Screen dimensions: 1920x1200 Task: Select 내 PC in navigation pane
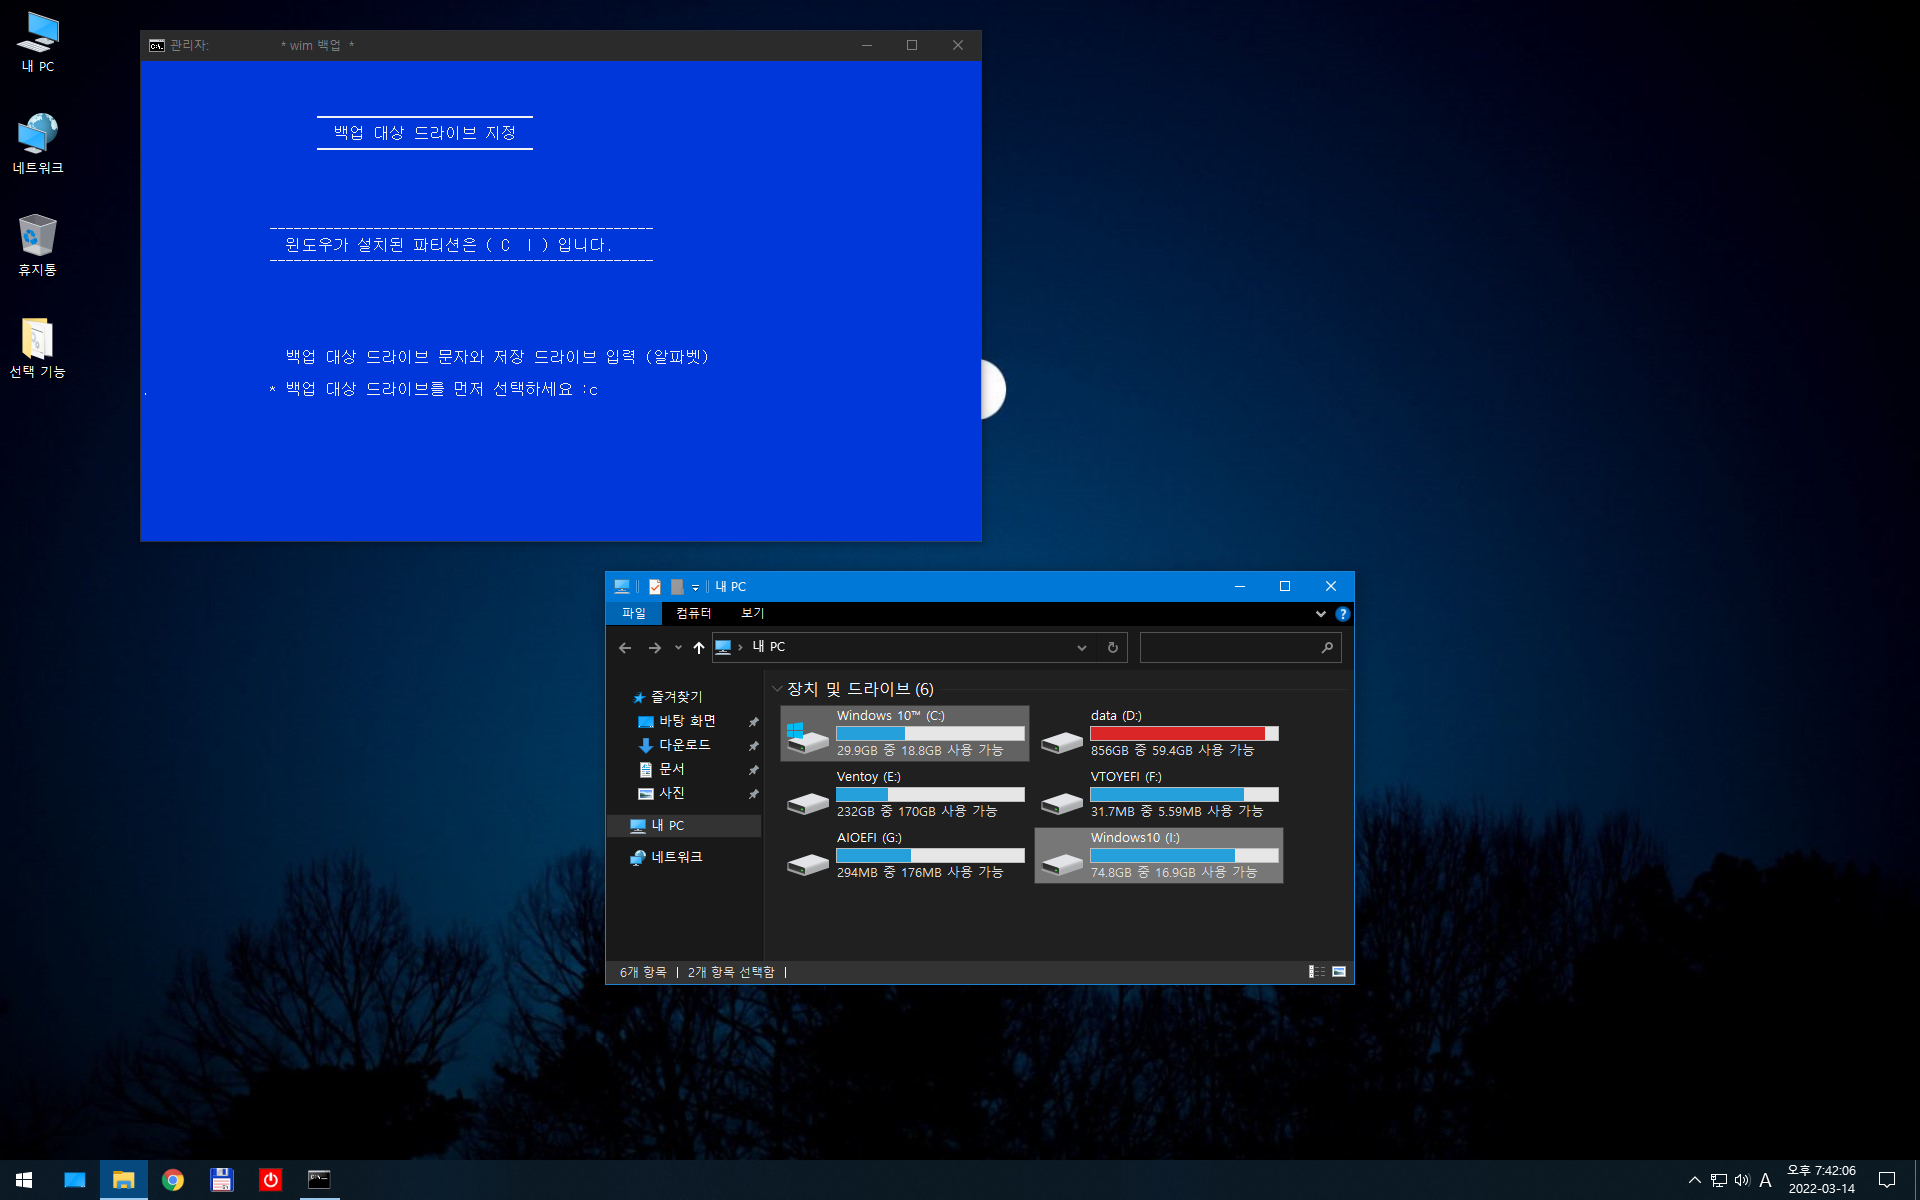click(684, 826)
